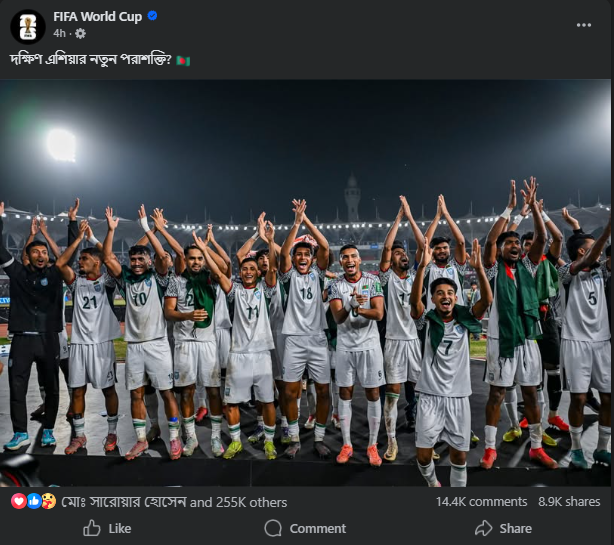Click the Bengali post caption text
Viewport: 614px width, 545px height.
click(90, 60)
